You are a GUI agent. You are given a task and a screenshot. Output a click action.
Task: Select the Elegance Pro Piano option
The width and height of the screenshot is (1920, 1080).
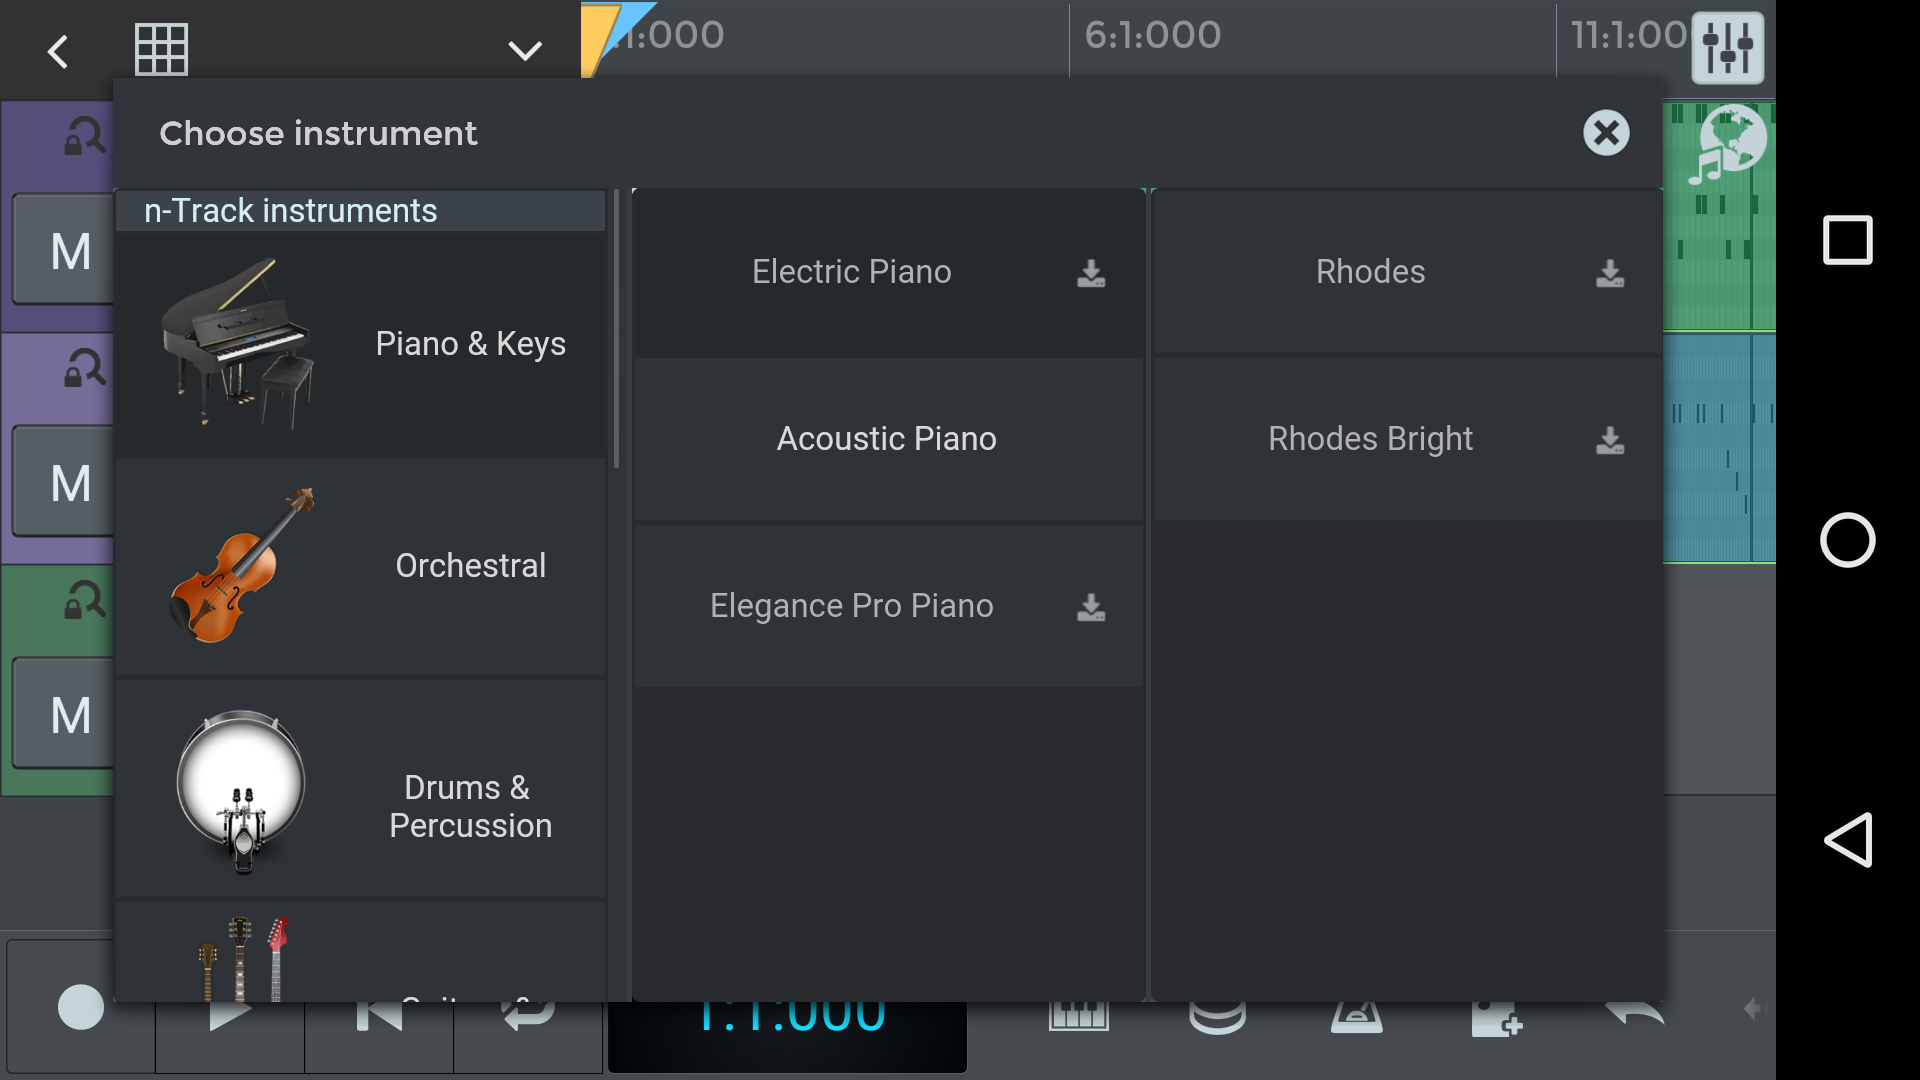click(x=851, y=604)
